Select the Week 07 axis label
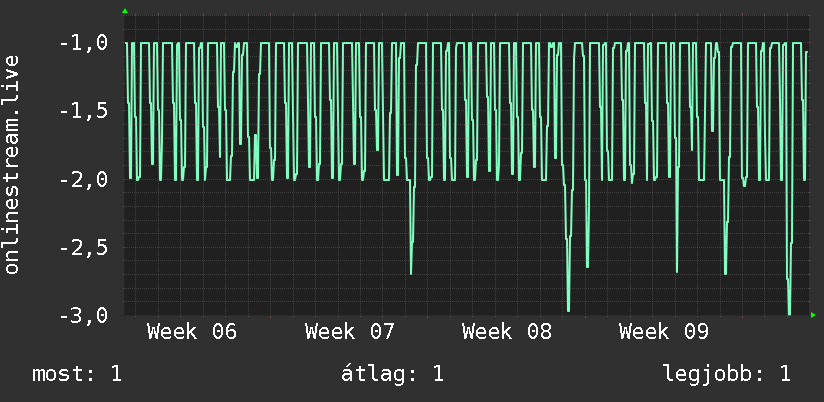Viewport: 824px width, 402px height. click(x=349, y=332)
